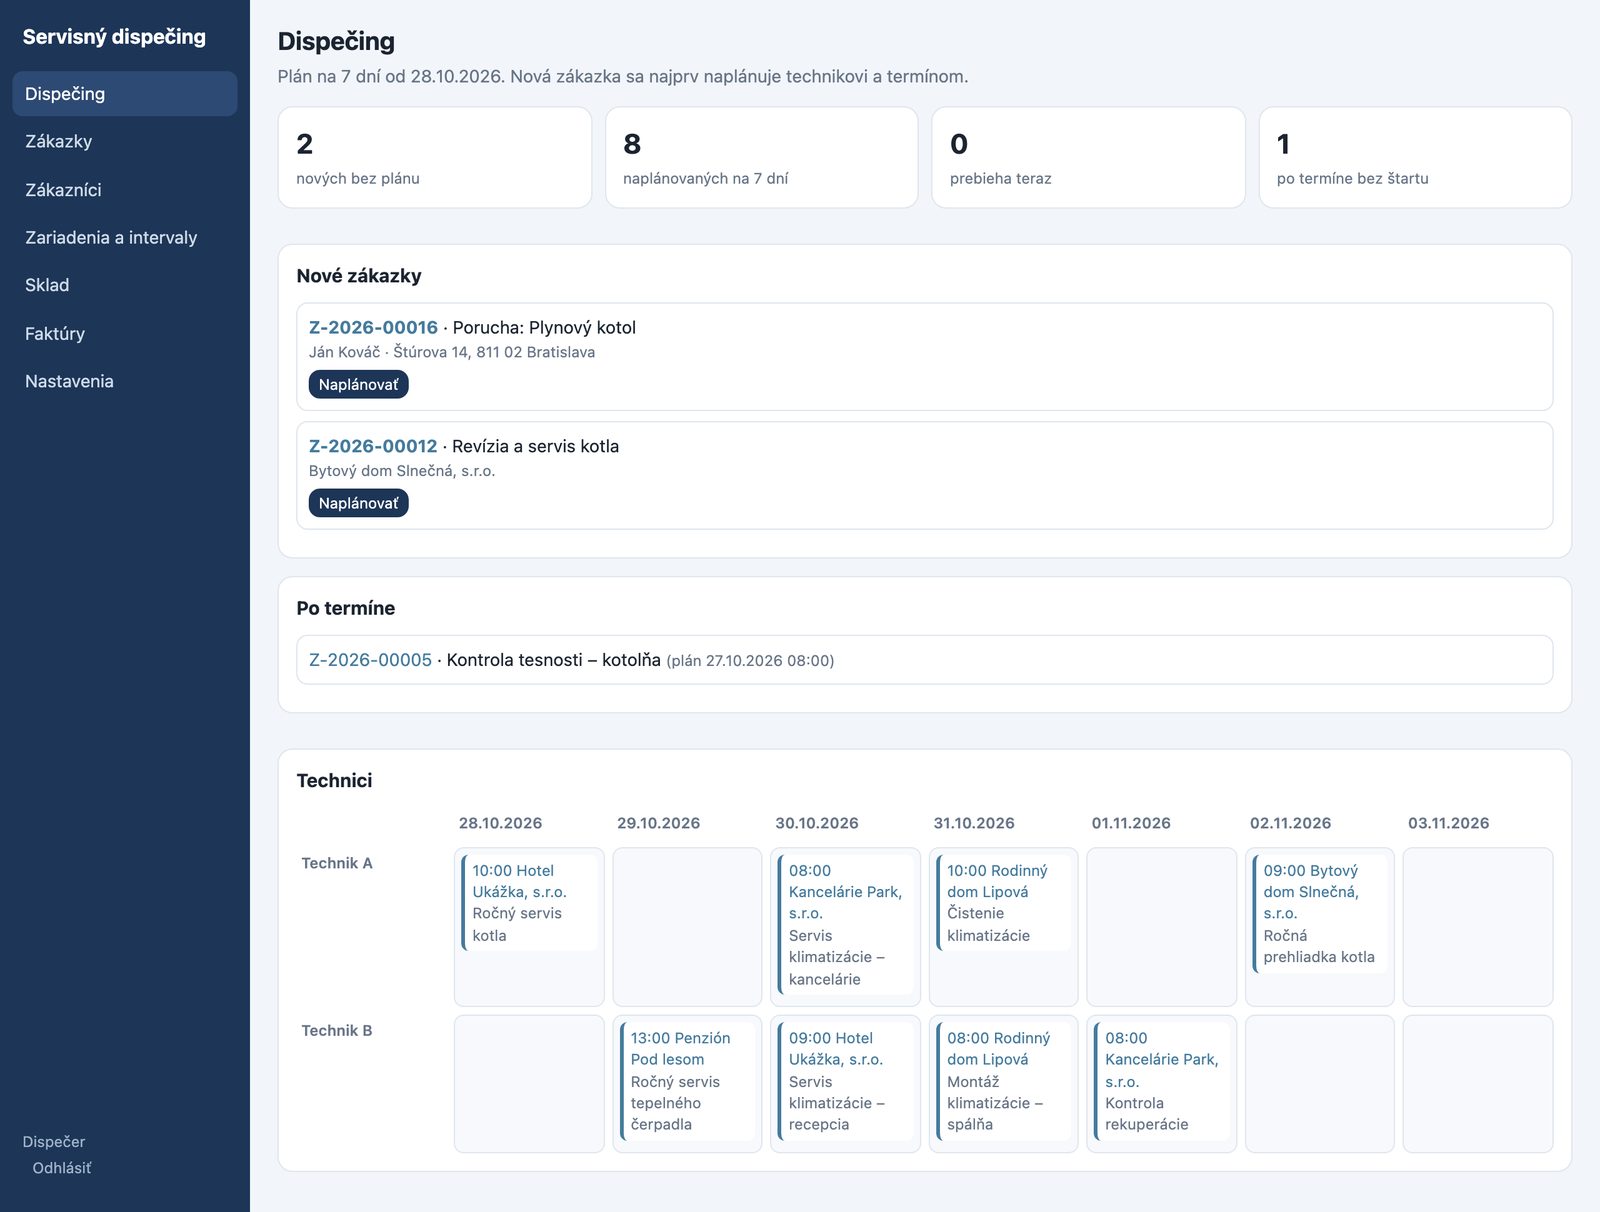Navigate to Faktúry
The image size is (1600, 1212).
click(x=125, y=333)
